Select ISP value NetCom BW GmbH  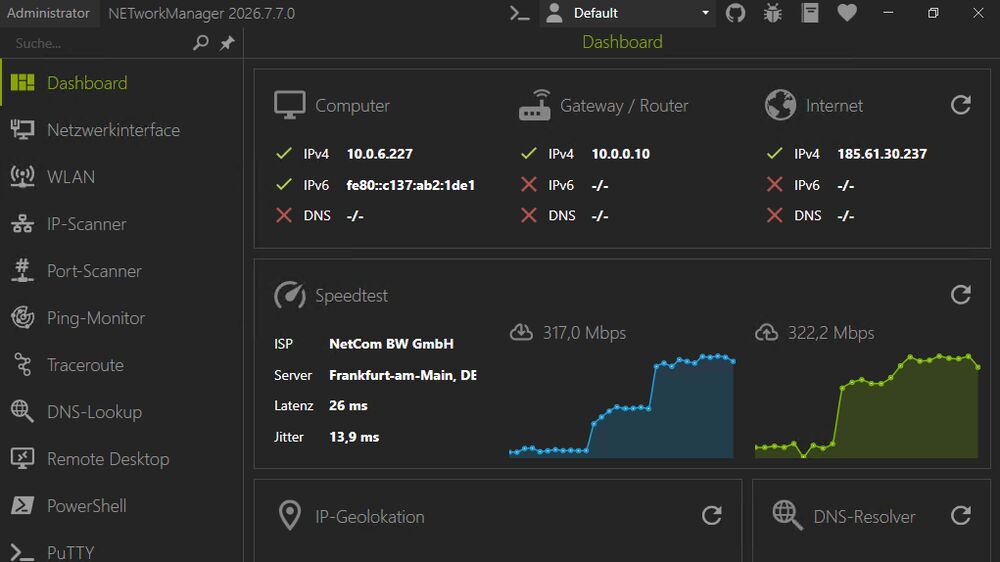(x=391, y=344)
